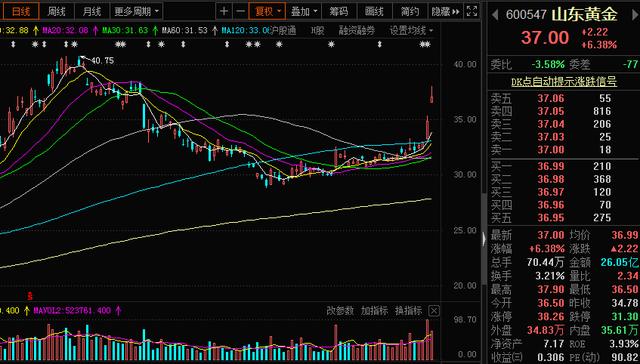Click the last snowflake event marker in the row under the MA labels
The image size is (640, 364).
[428, 44]
